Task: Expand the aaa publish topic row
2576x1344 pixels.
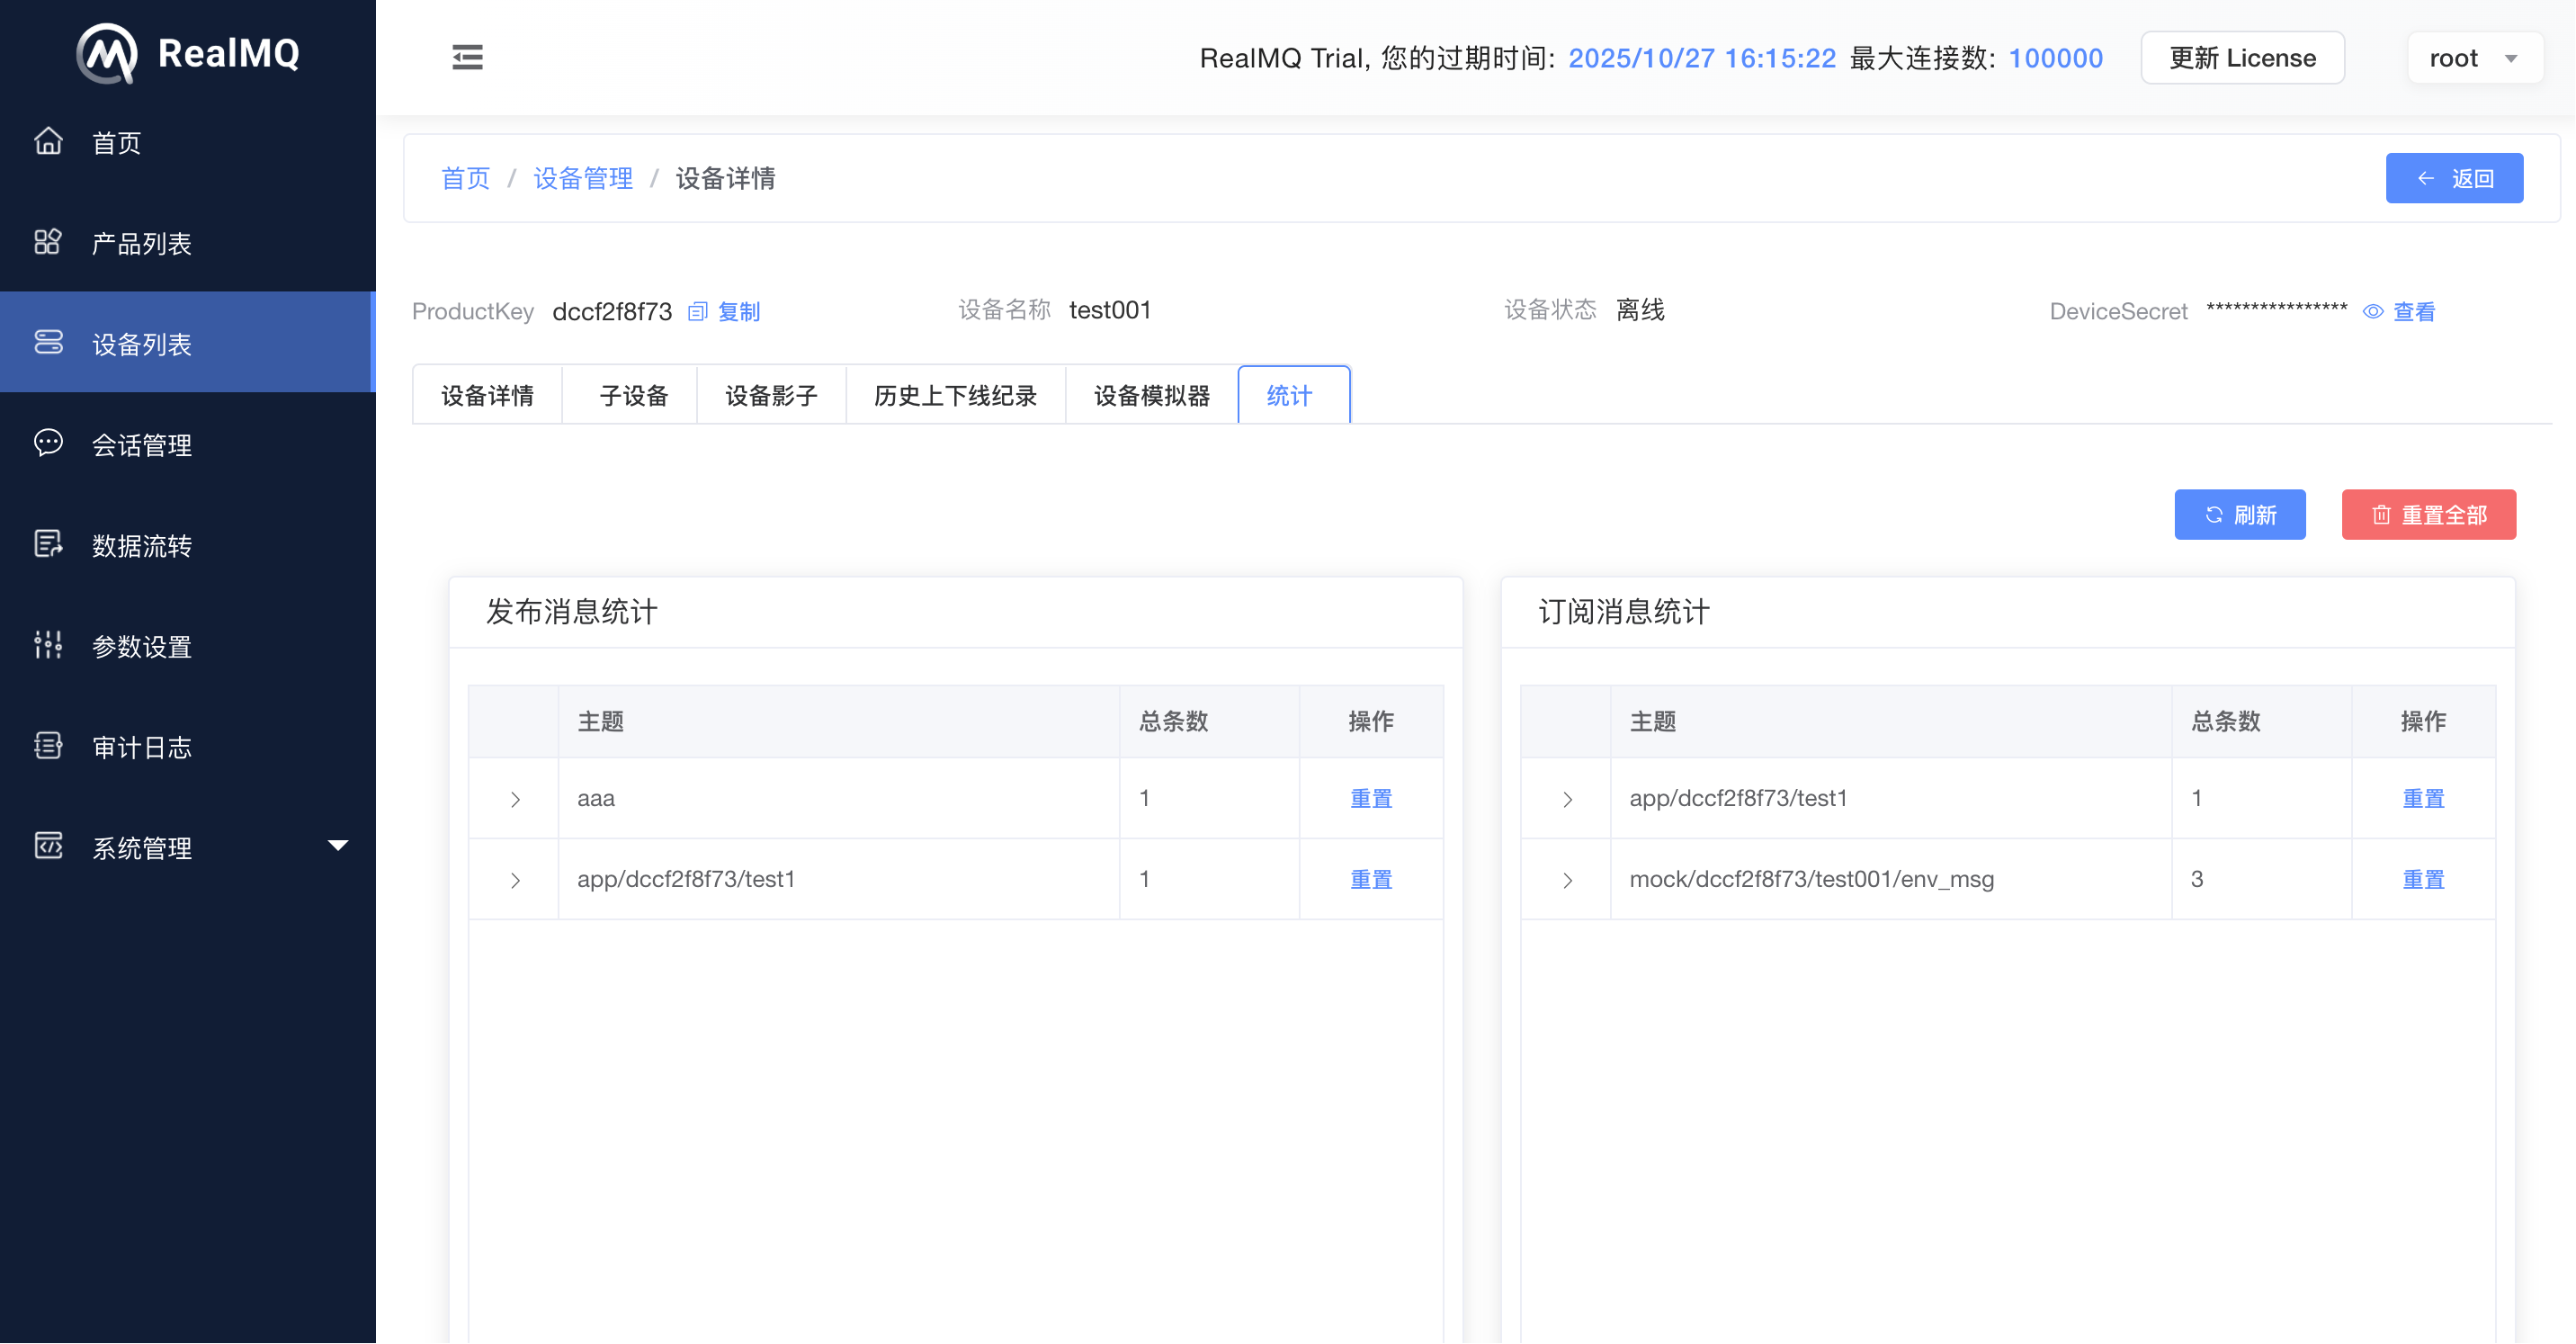Action: [x=515, y=799]
